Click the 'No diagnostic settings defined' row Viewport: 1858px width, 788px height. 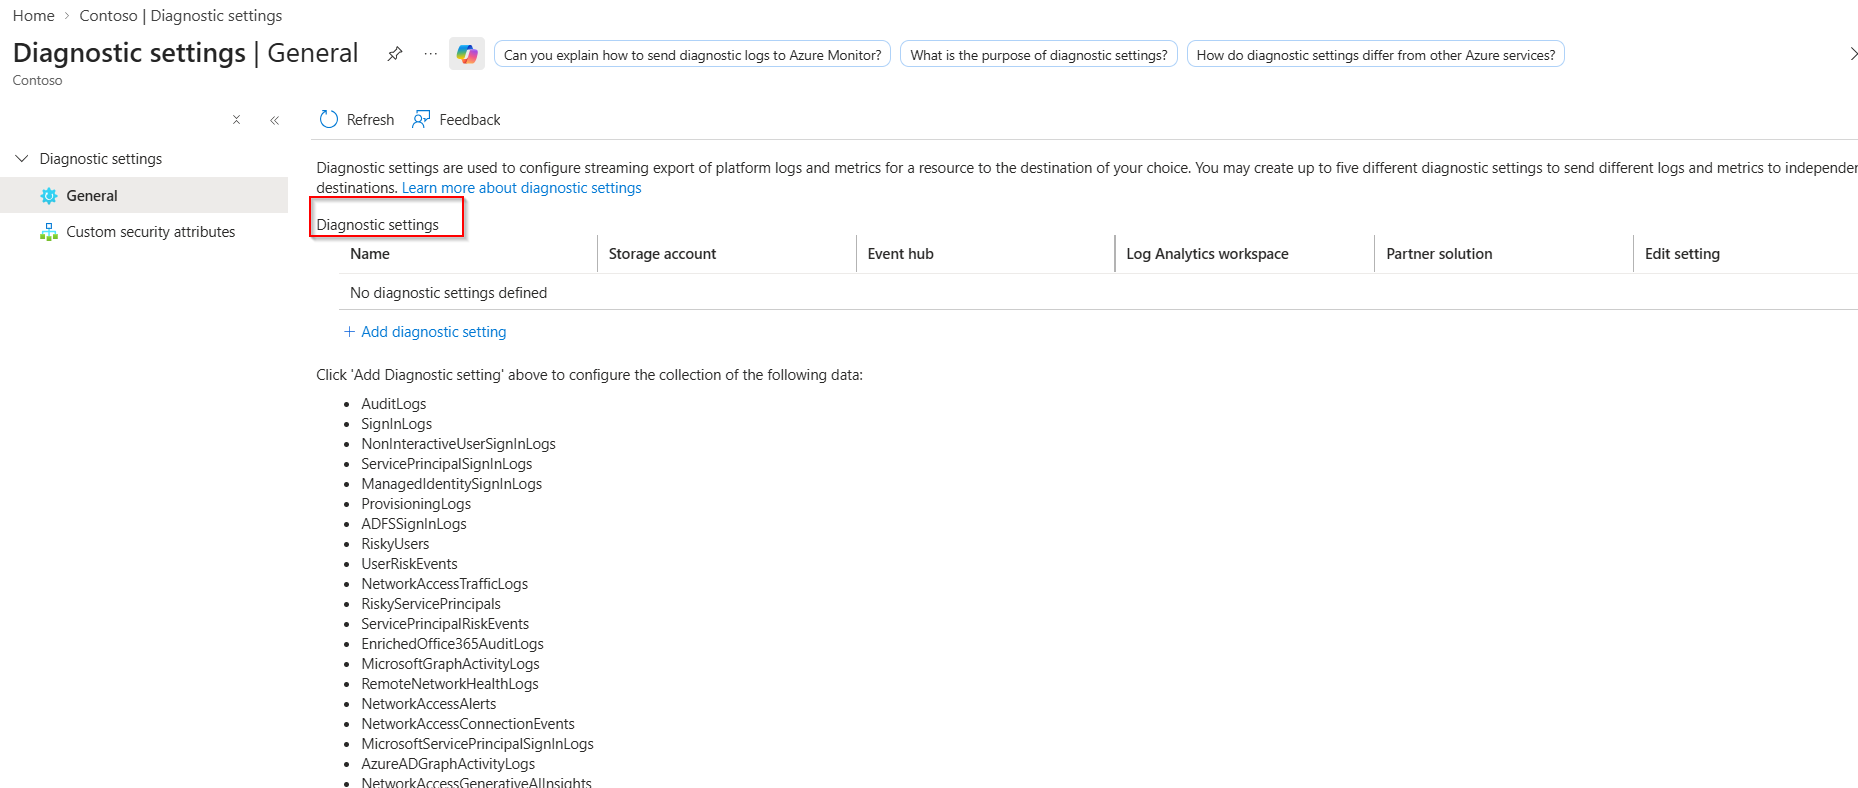point(1098,293)
